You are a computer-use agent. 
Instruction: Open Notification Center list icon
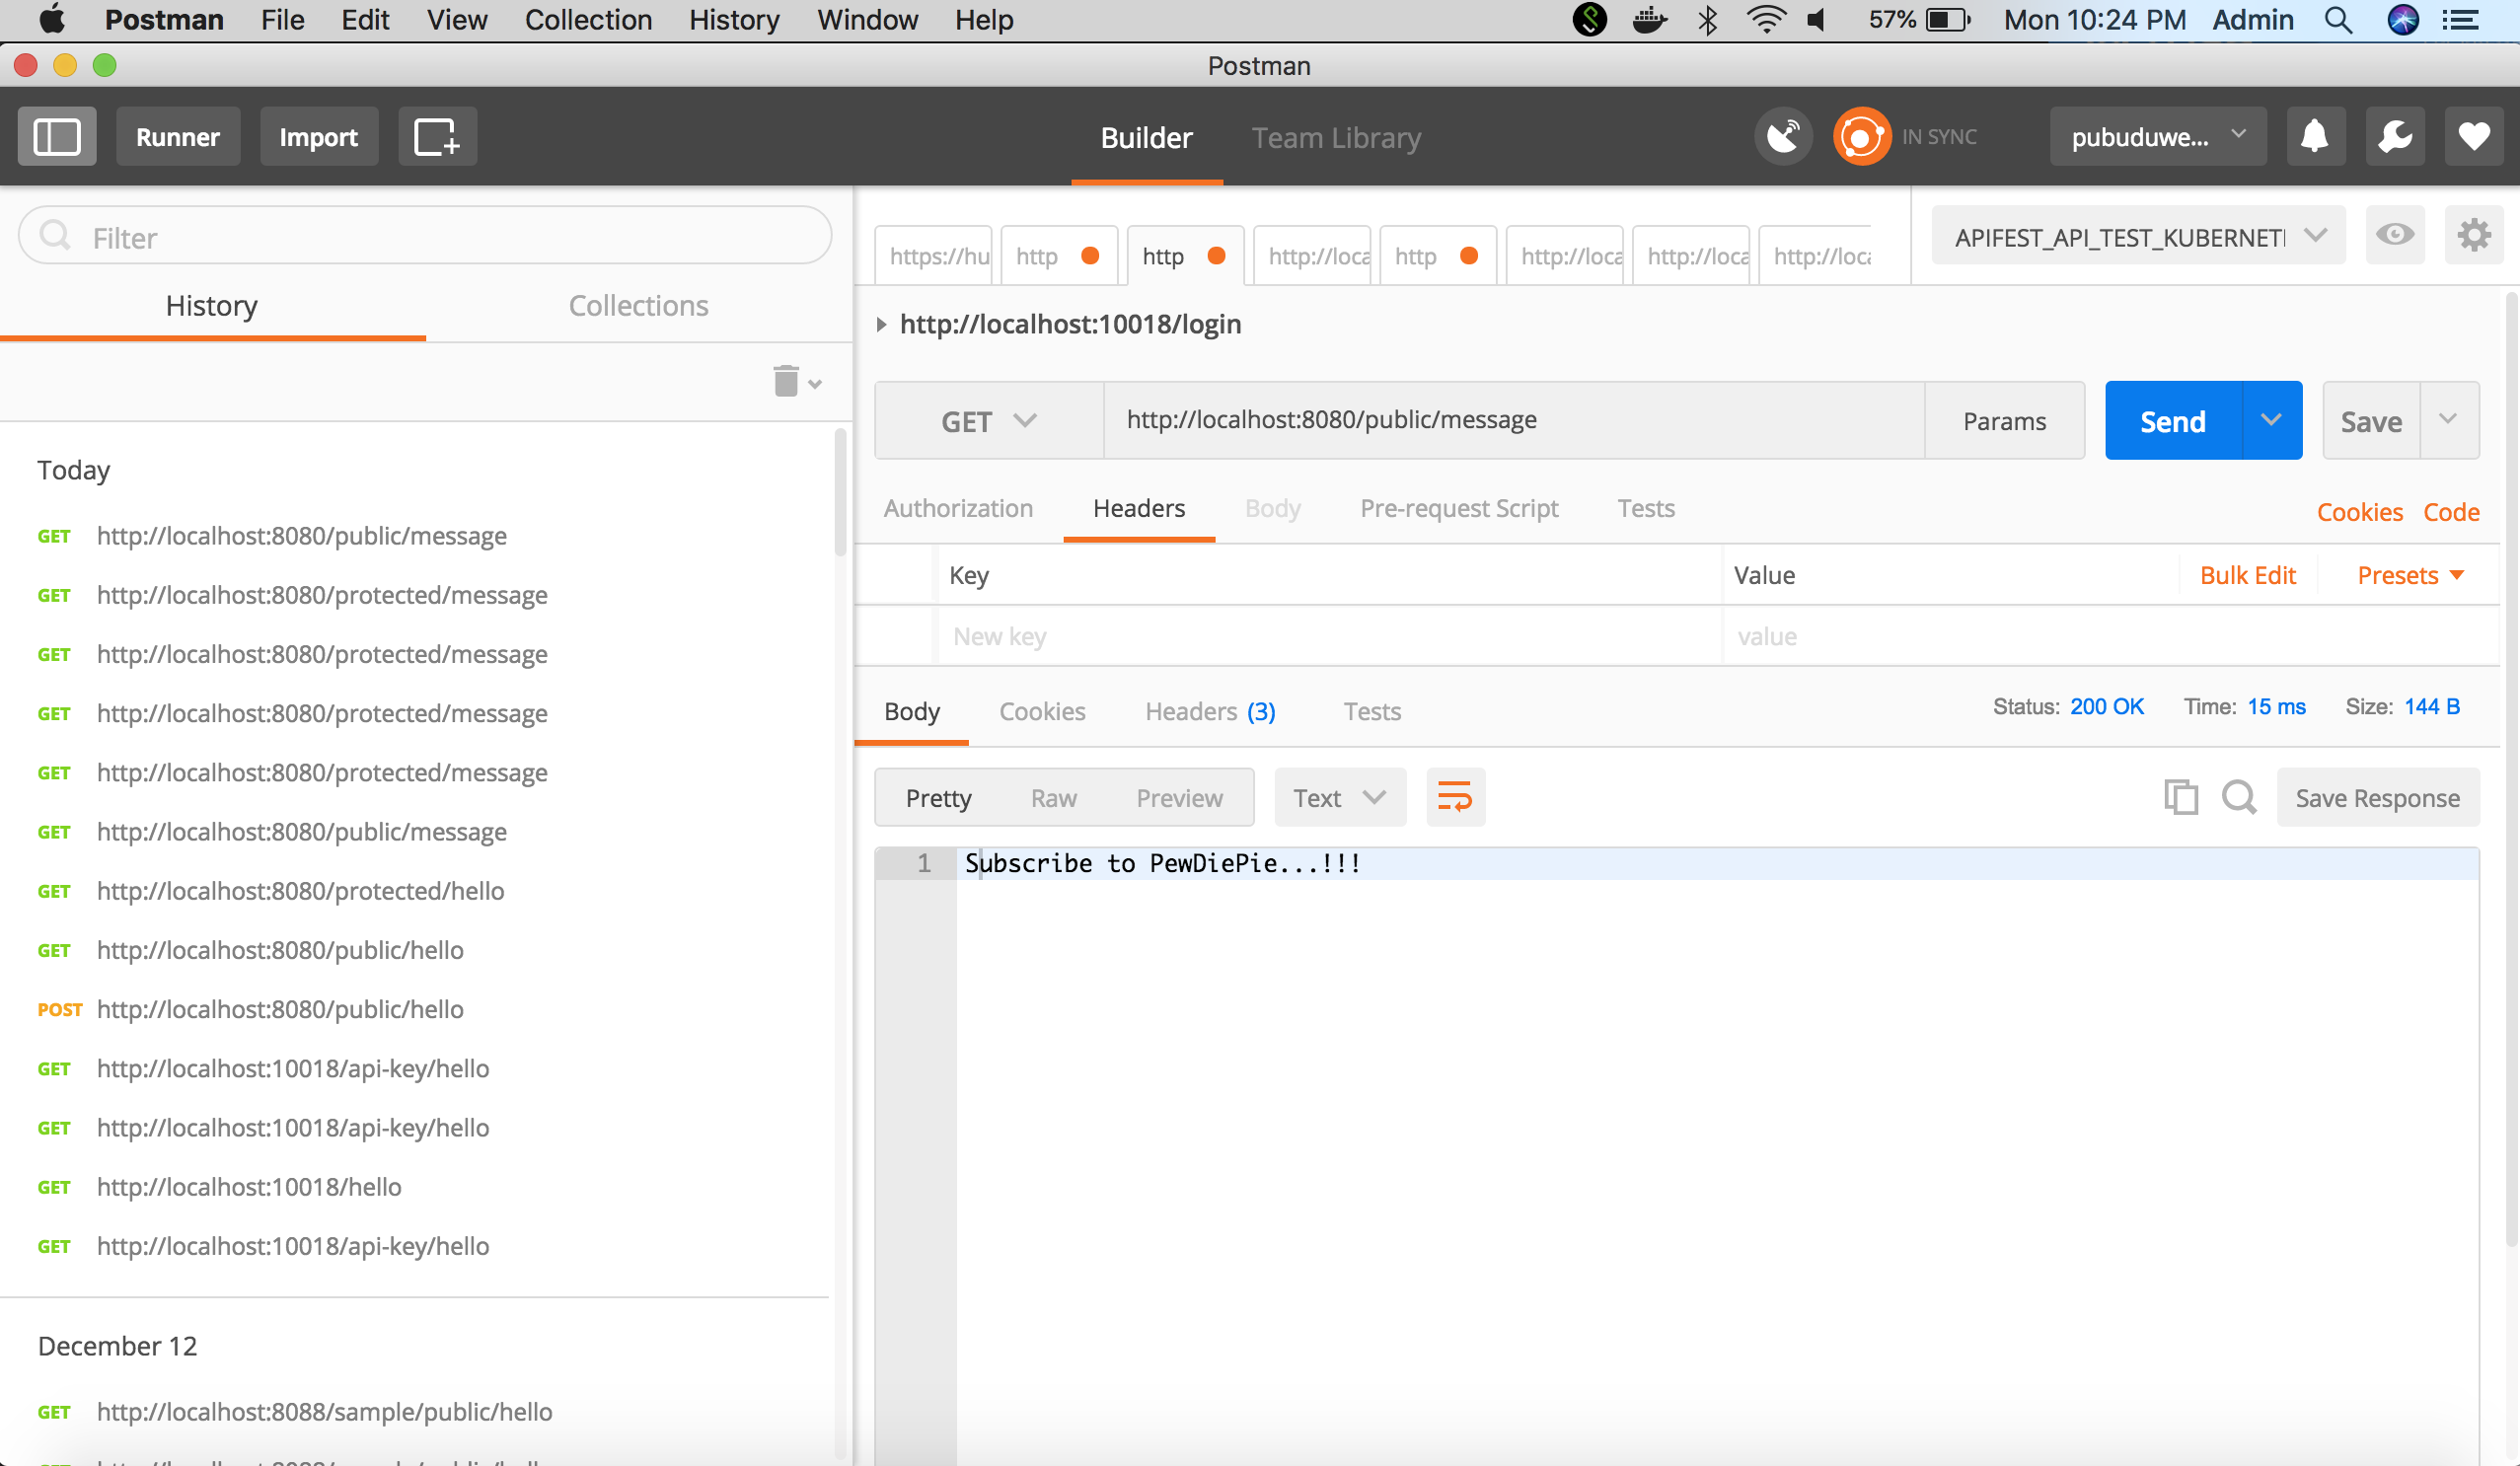click(x=2460, y=20)
